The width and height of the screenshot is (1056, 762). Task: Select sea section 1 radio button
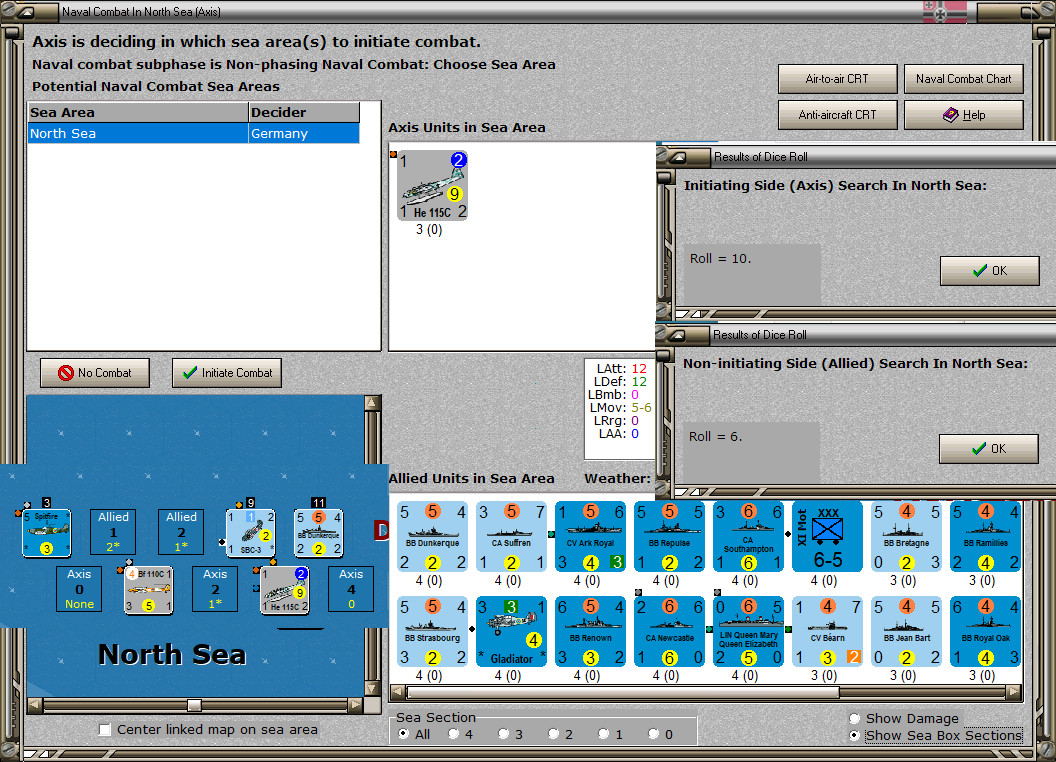(x=603, y=734)
